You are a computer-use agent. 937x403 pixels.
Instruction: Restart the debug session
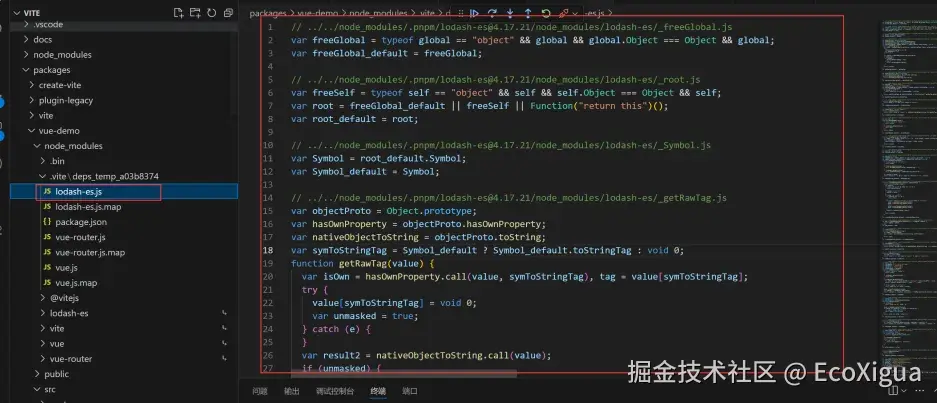[546, 13]
